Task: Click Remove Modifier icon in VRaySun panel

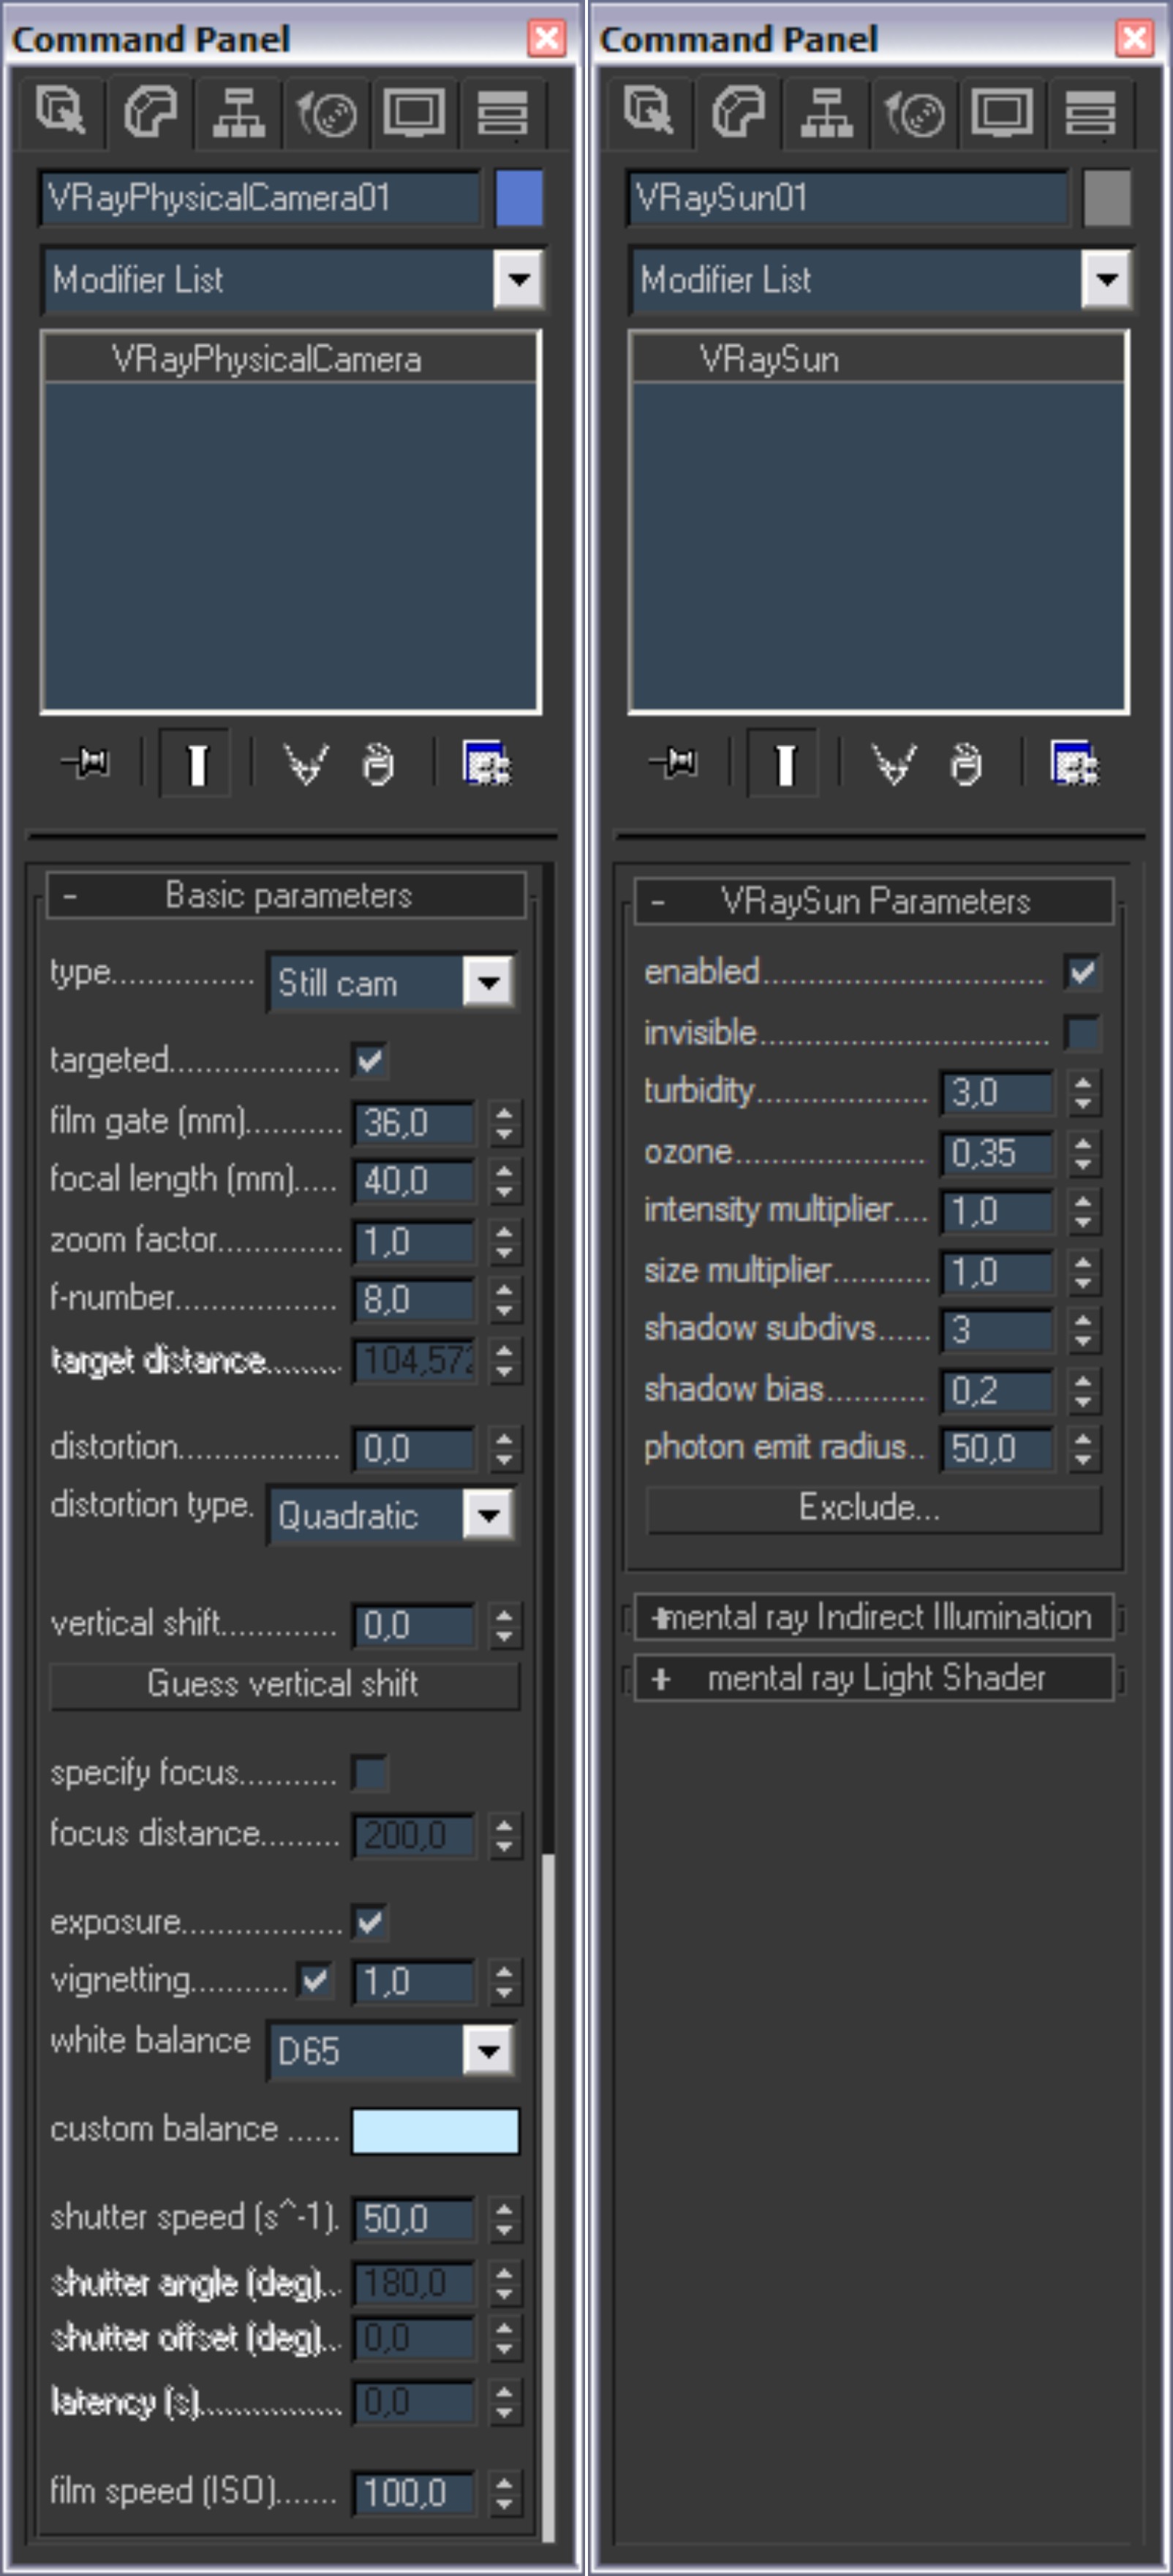Action: tap(966, 764)
